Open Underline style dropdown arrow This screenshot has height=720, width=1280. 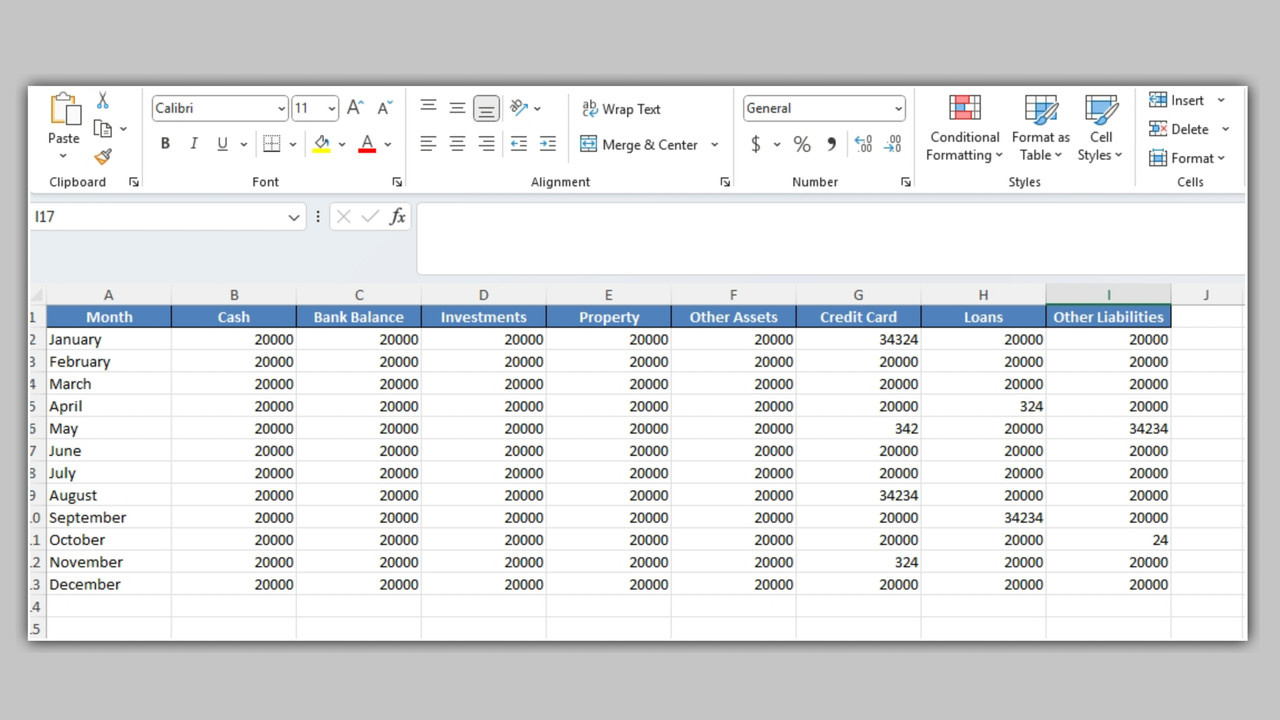coord(245,145)
